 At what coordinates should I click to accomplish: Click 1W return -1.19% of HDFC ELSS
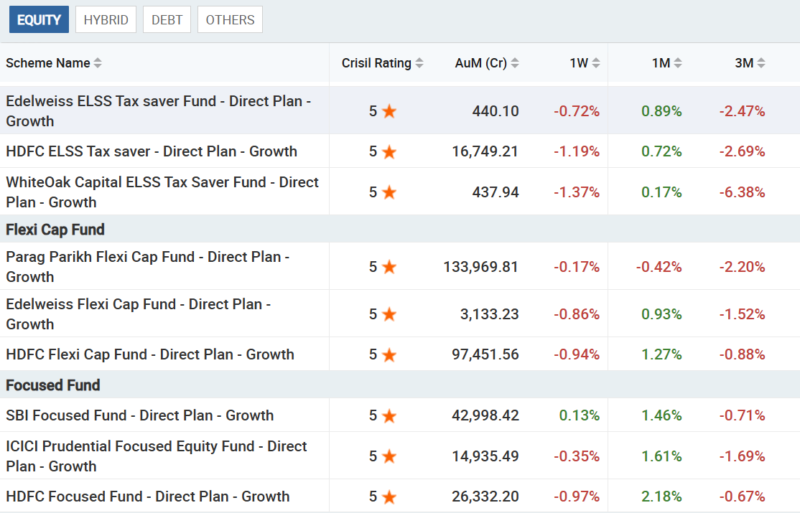(x=577, y=152)
